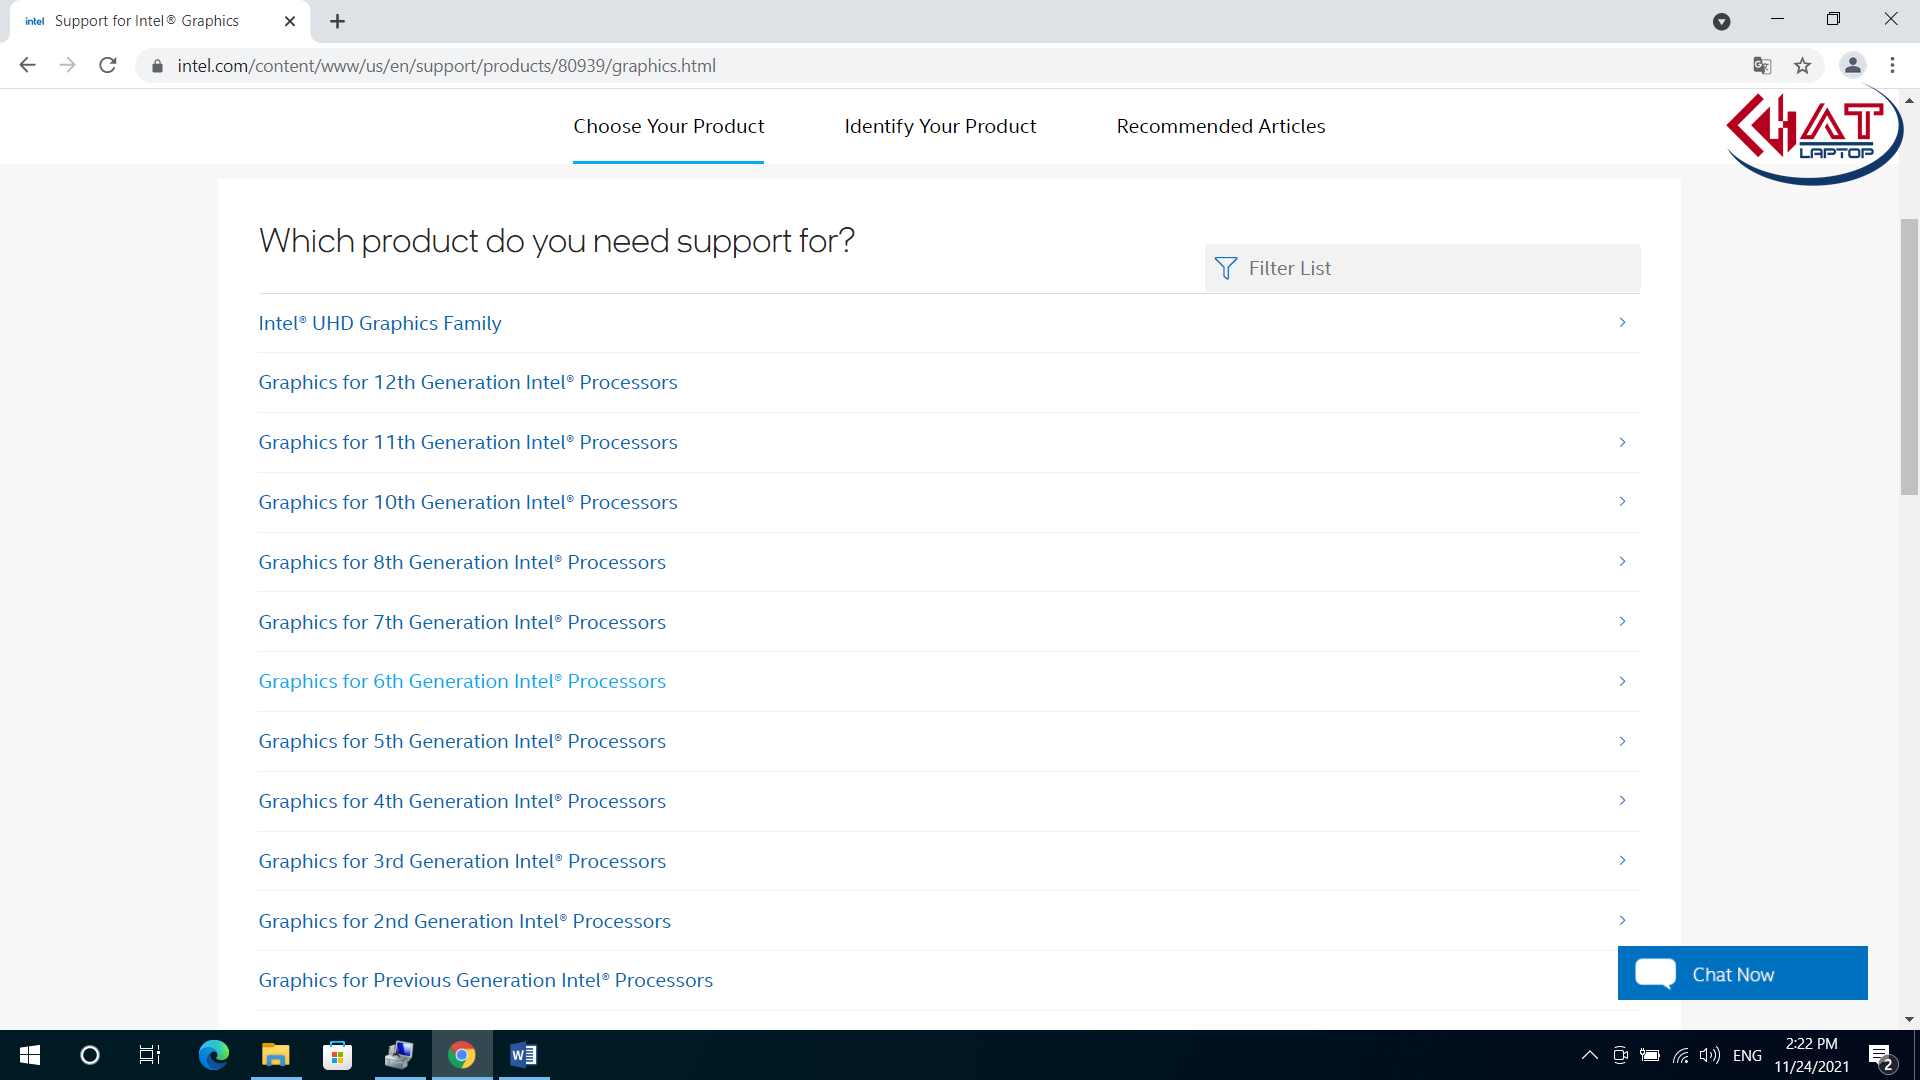Expand the 5th Generation row chevron

pos(1622,741)
